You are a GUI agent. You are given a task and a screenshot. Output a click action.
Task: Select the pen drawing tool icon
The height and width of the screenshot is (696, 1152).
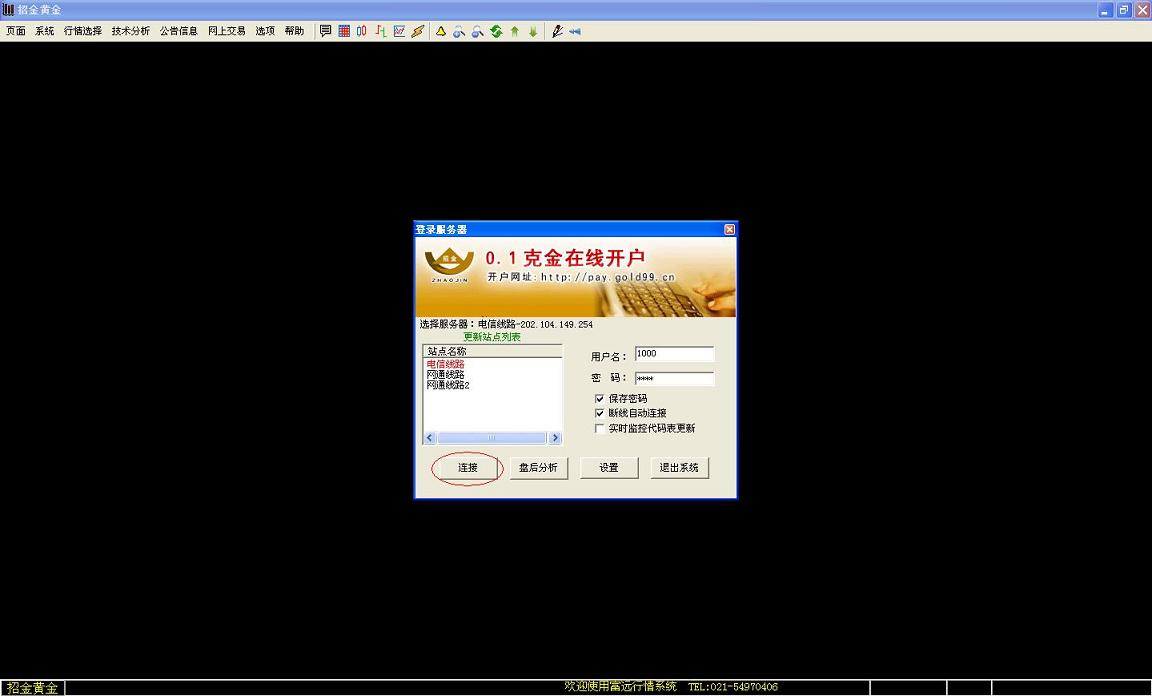(557, 31)
